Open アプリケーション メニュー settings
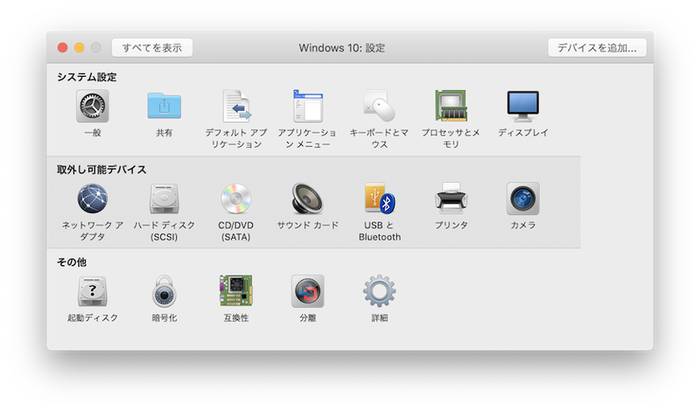This screenshot has width=700, height=412. click(x=308, y=106)
